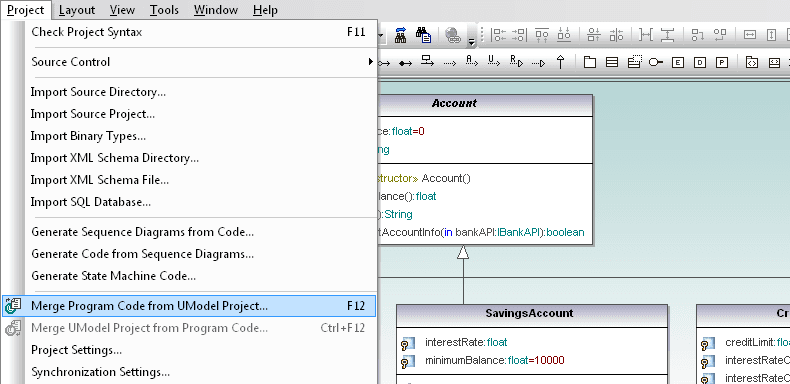This screenshot has height=384, width=790.
Task: Click the Align Bottom toolbar icon
Action: click(564, 35)
